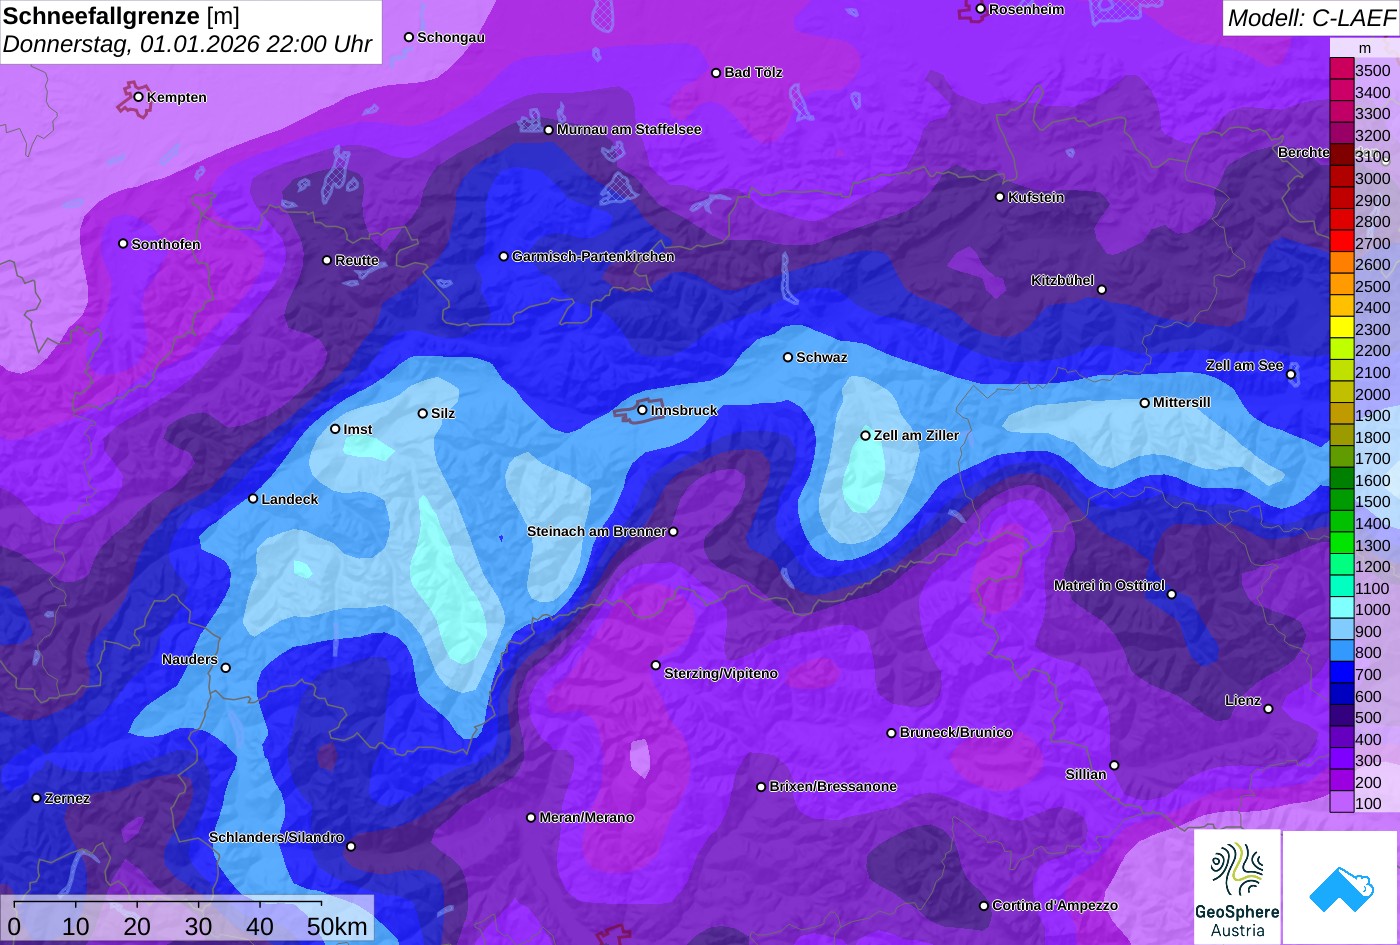The image size is (1400, 945).
Task: Click the Schneefallgrenze [m] title text
Action: pyautogui.click(x=121, y=16)
